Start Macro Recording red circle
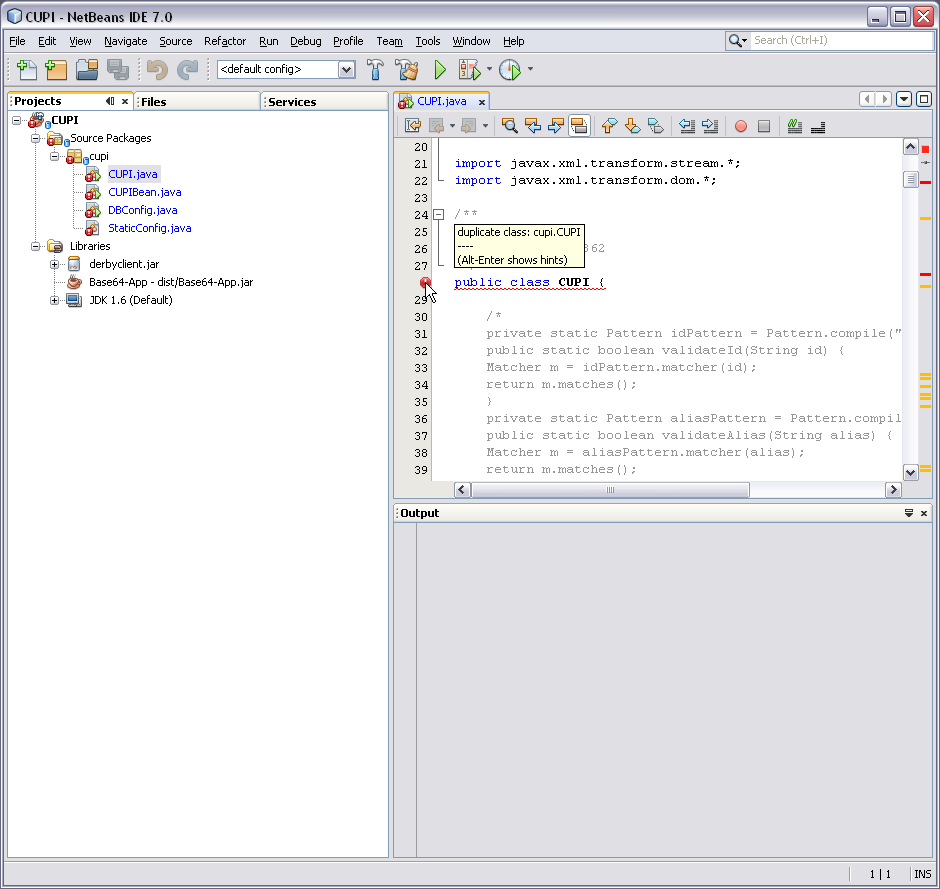940x889 pixels. point(741,126)
